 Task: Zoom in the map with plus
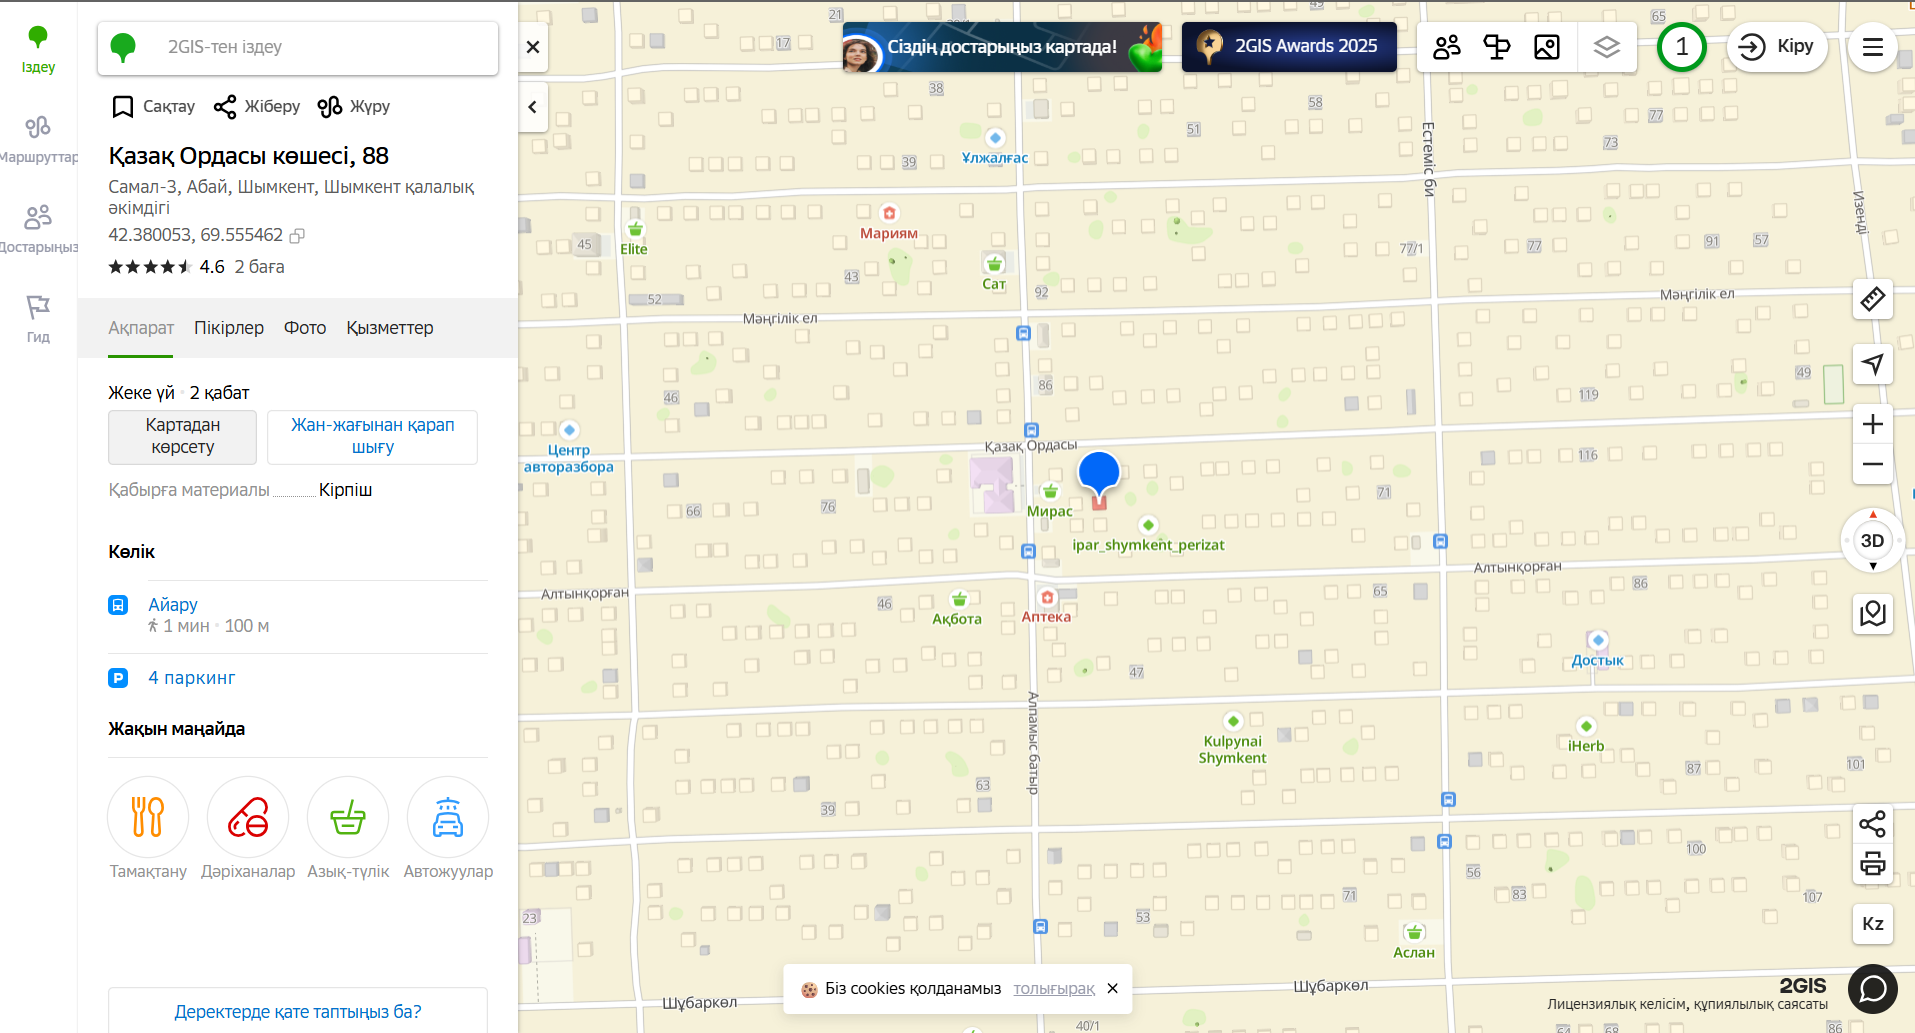tap(1873, 424)
